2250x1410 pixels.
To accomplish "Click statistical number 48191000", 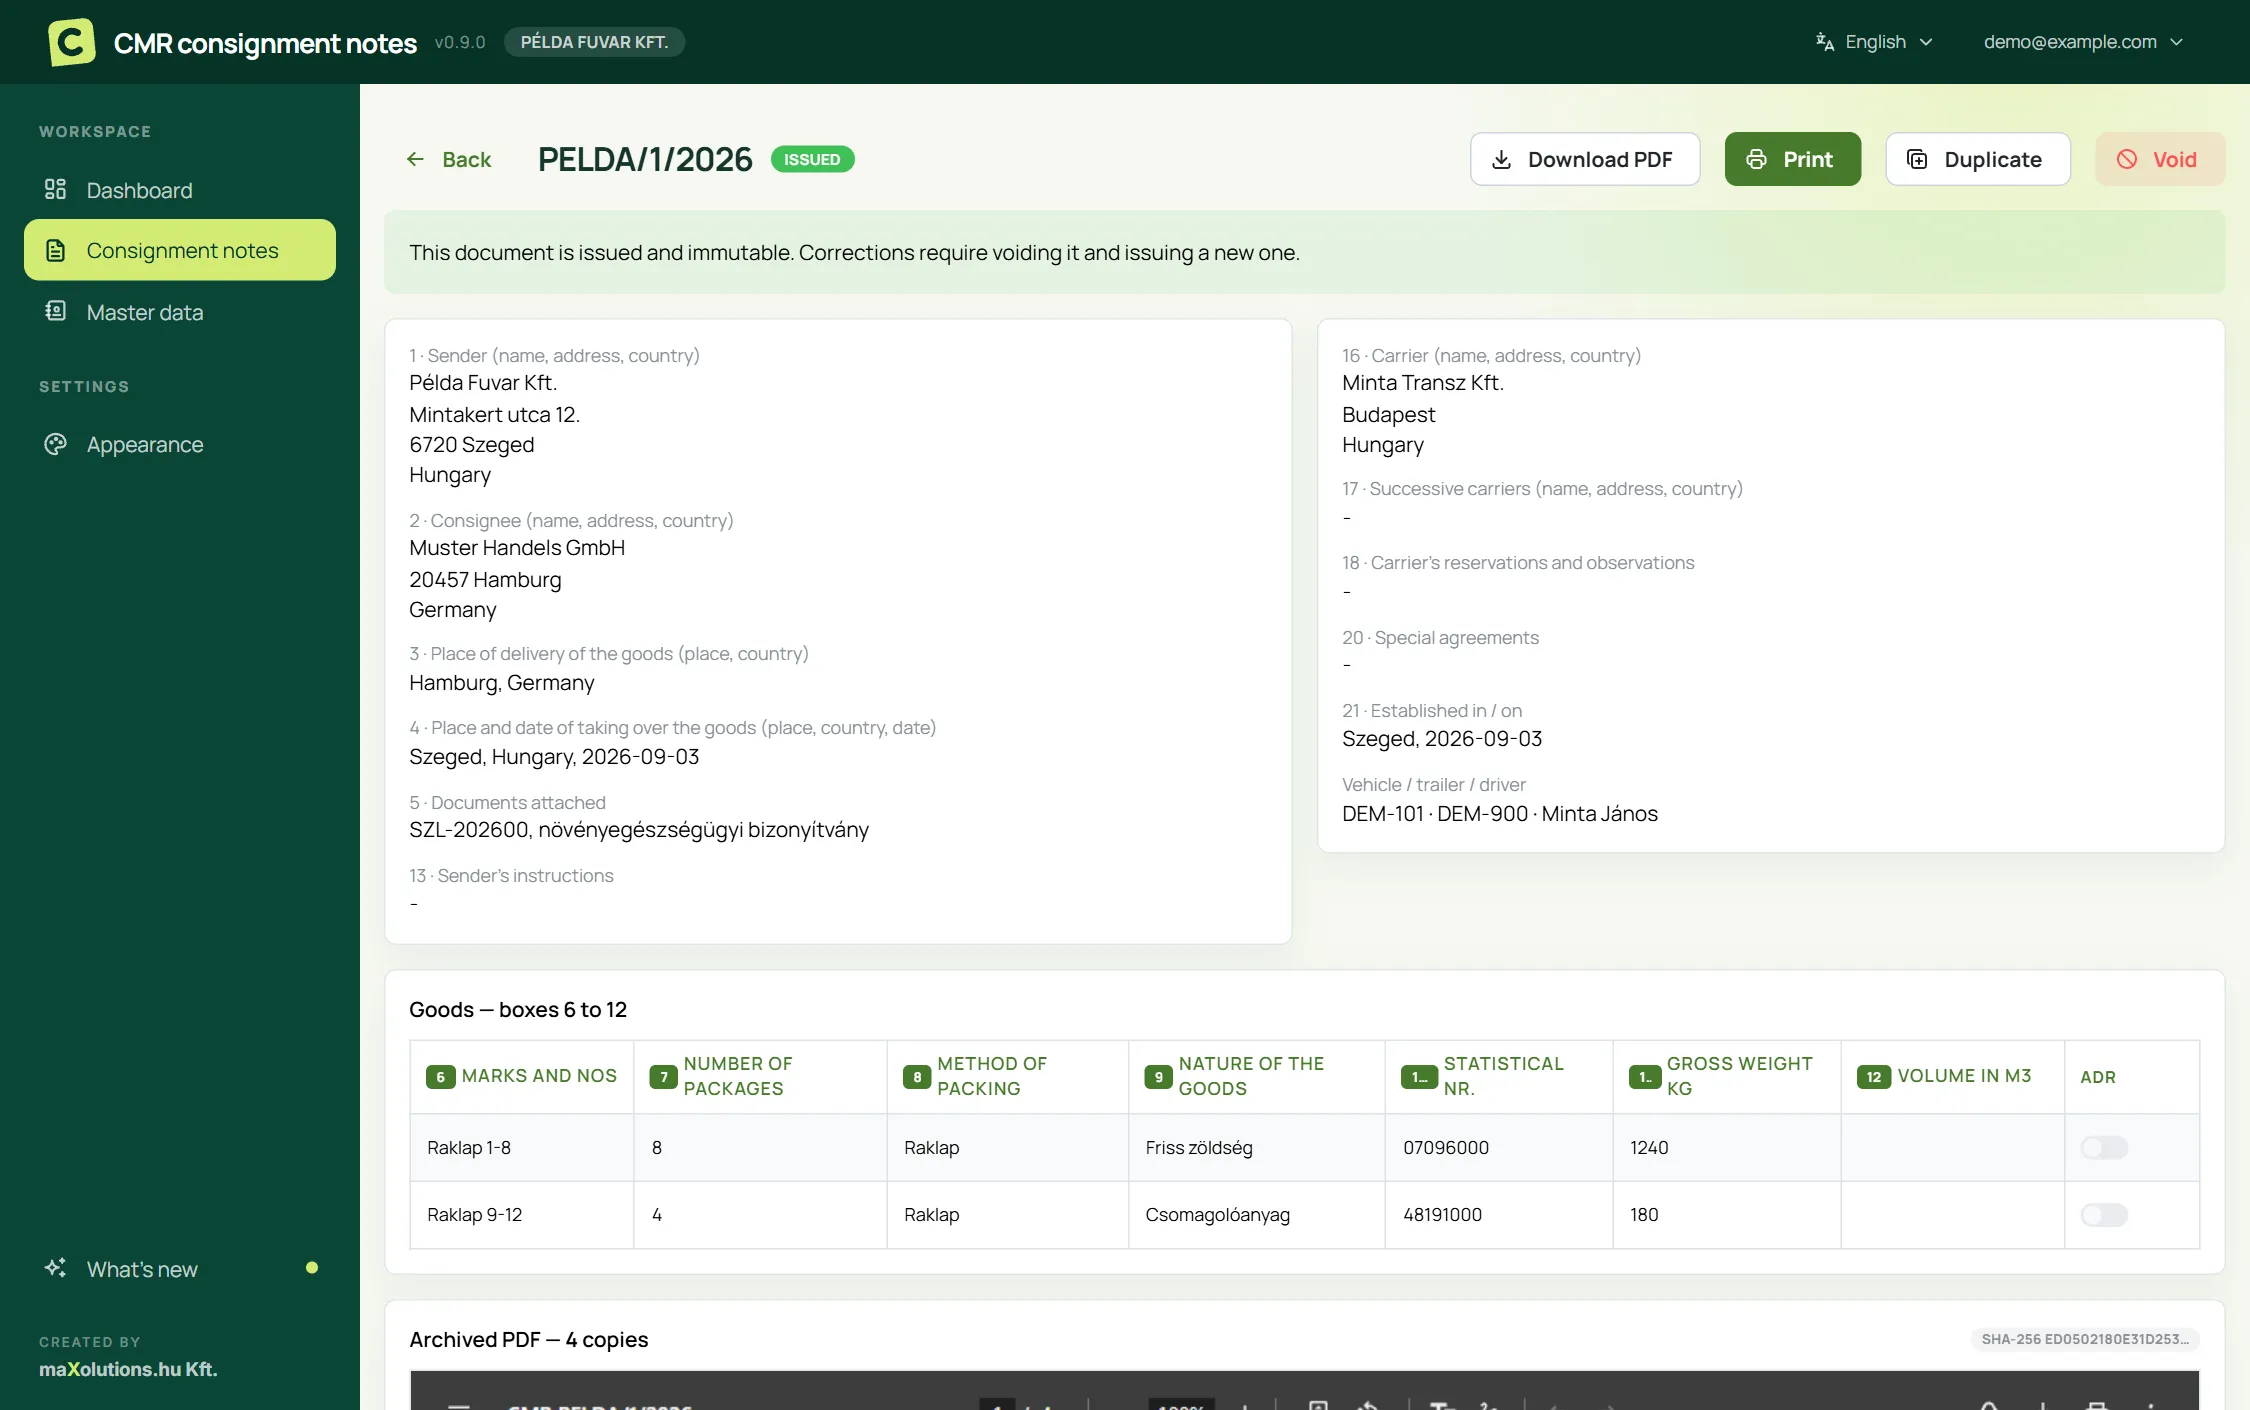I will click(1442, 1214).
